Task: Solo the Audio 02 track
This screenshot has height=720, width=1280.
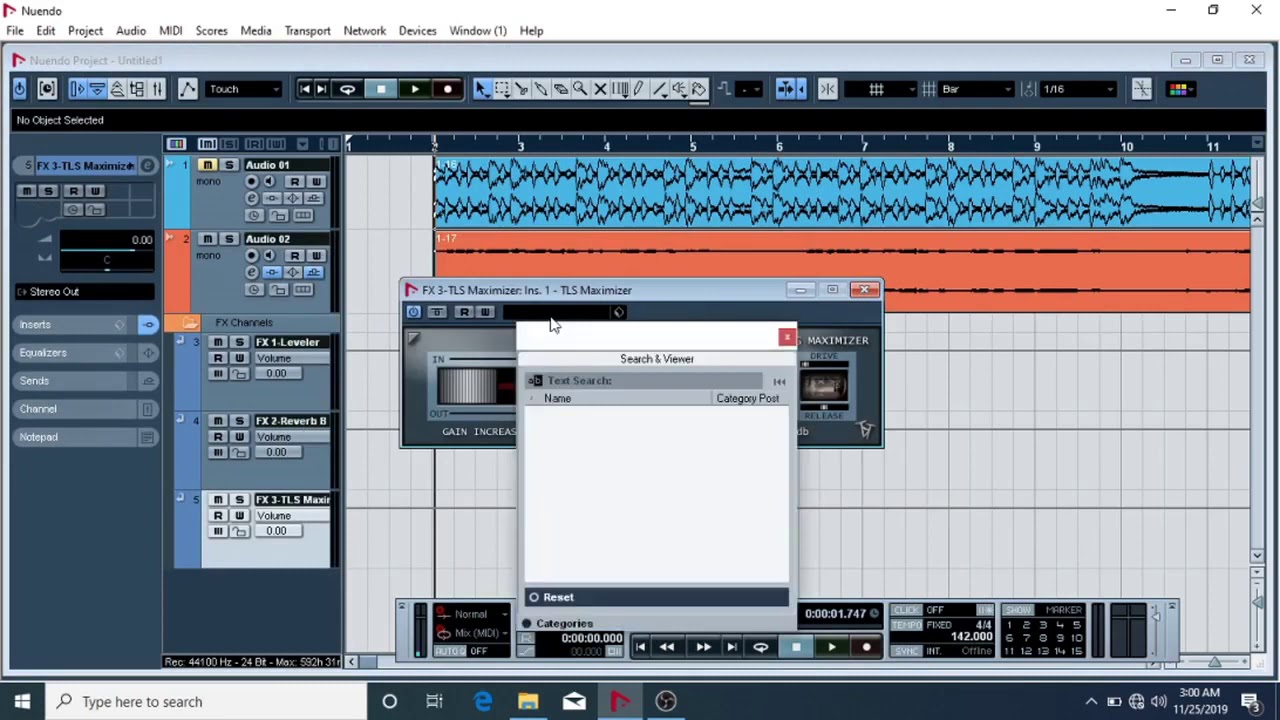Action: (229, 239)
